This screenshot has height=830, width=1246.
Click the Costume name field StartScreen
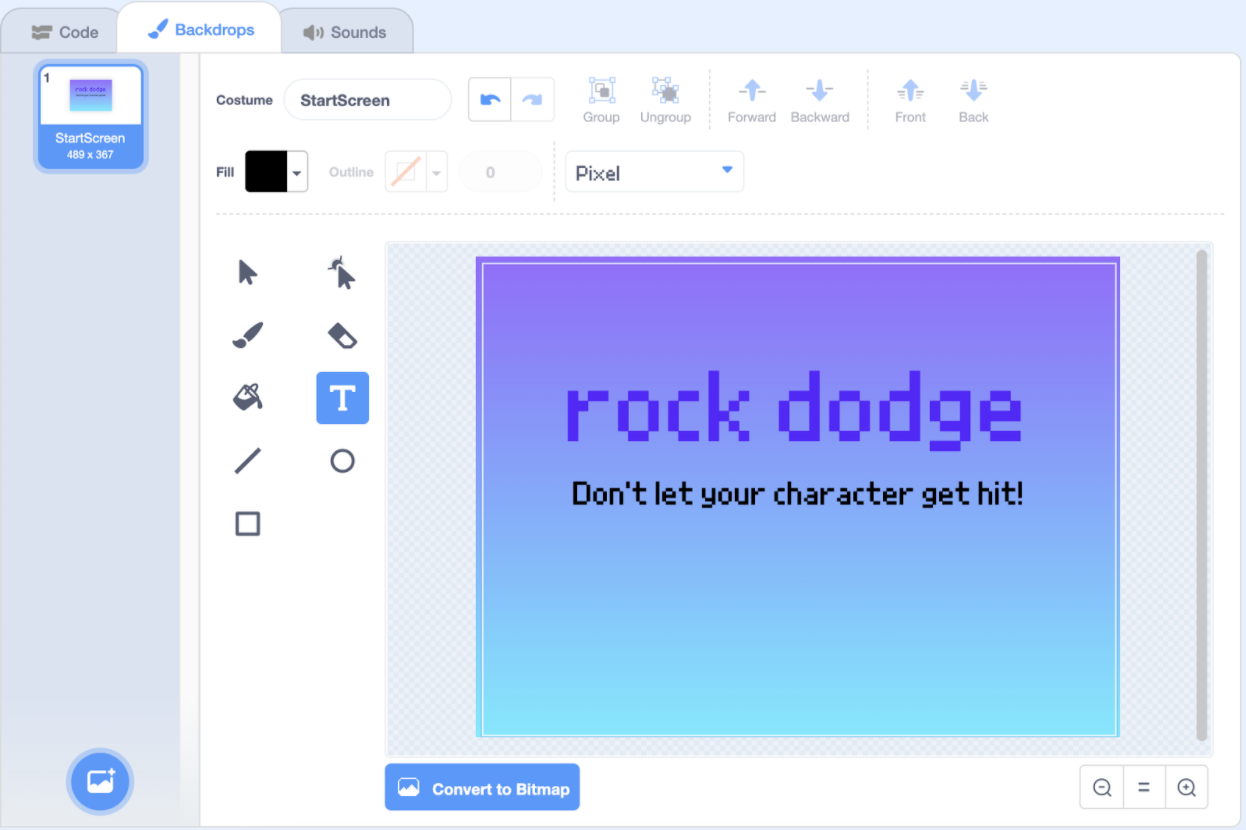pyautogui.click(x=368, y=100)
